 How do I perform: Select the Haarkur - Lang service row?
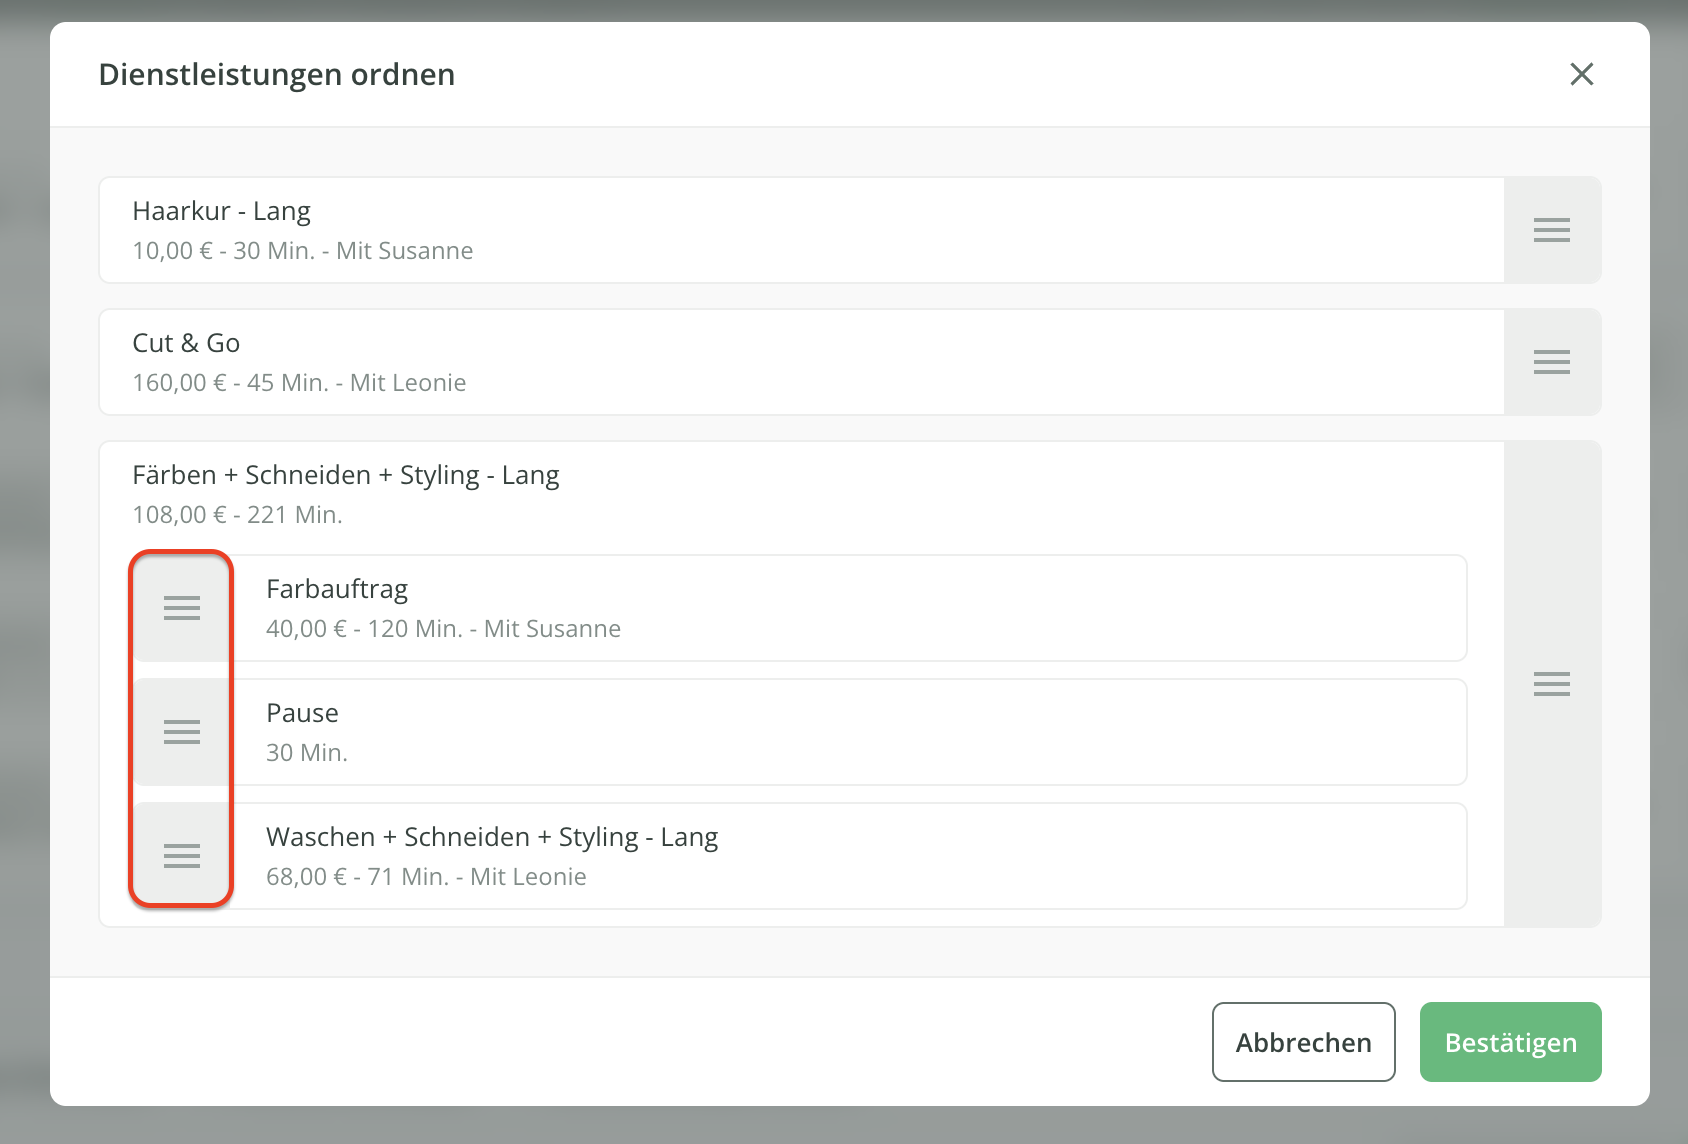800,230
